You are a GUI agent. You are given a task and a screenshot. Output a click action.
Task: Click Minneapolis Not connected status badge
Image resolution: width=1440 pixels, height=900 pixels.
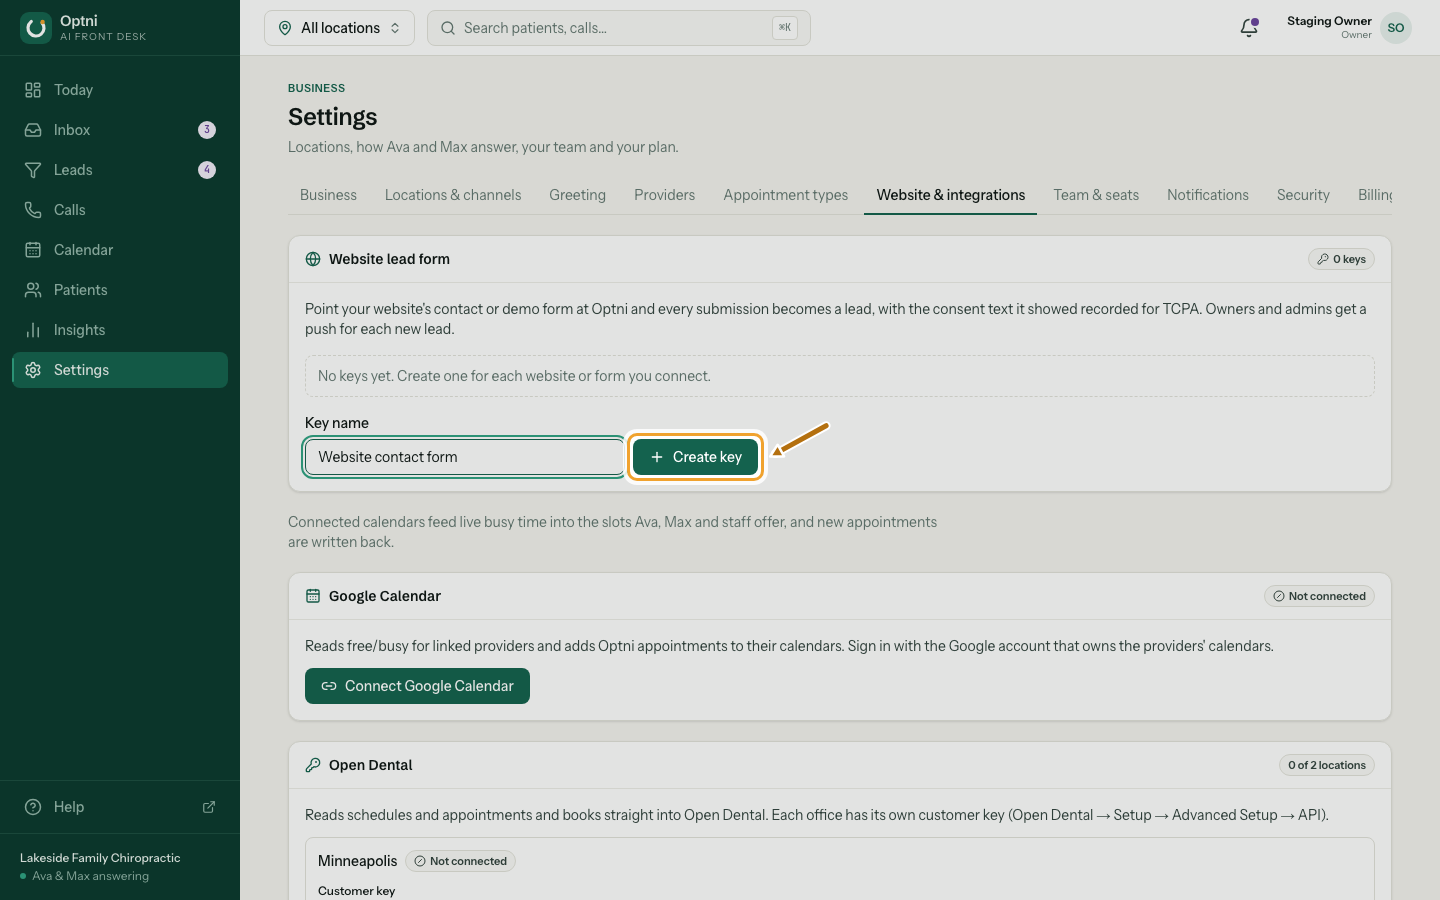[x=460, y=861]
